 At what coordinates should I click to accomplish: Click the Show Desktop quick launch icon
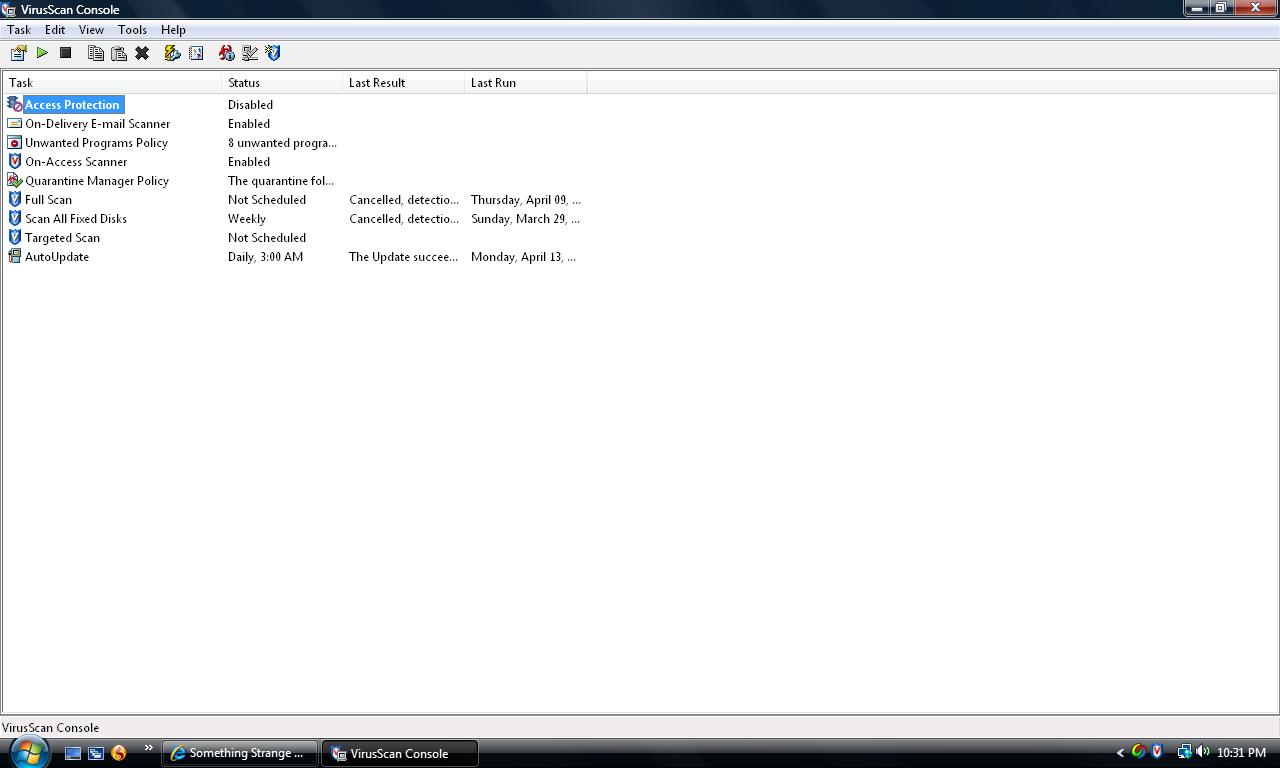72,753
